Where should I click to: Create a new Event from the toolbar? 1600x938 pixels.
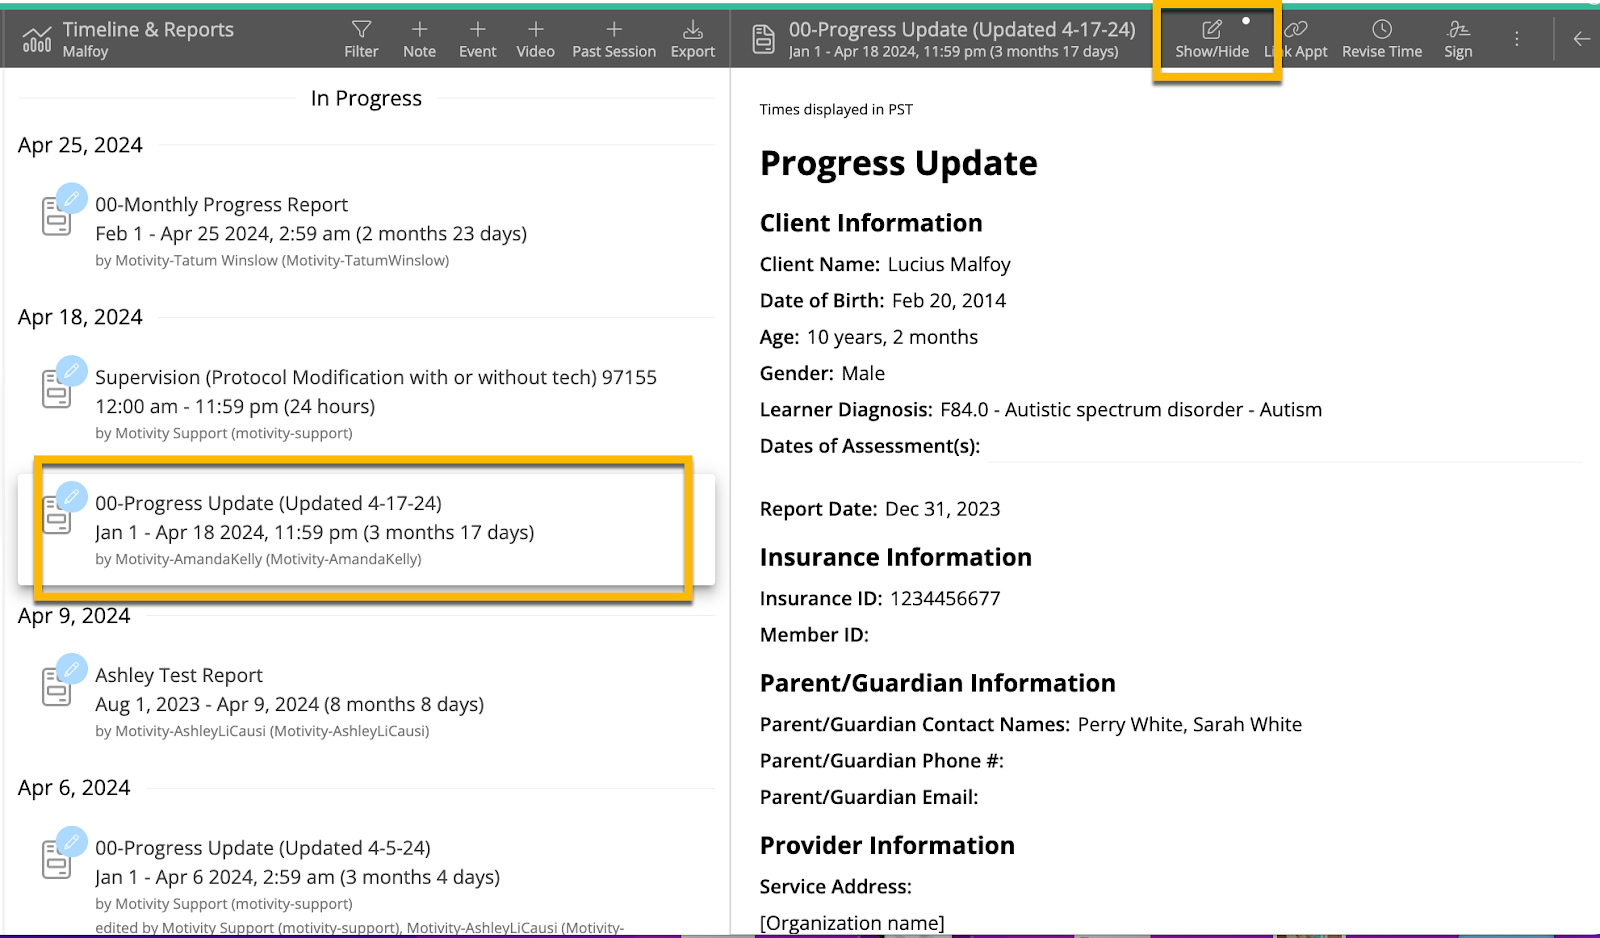tap(477, 38)
